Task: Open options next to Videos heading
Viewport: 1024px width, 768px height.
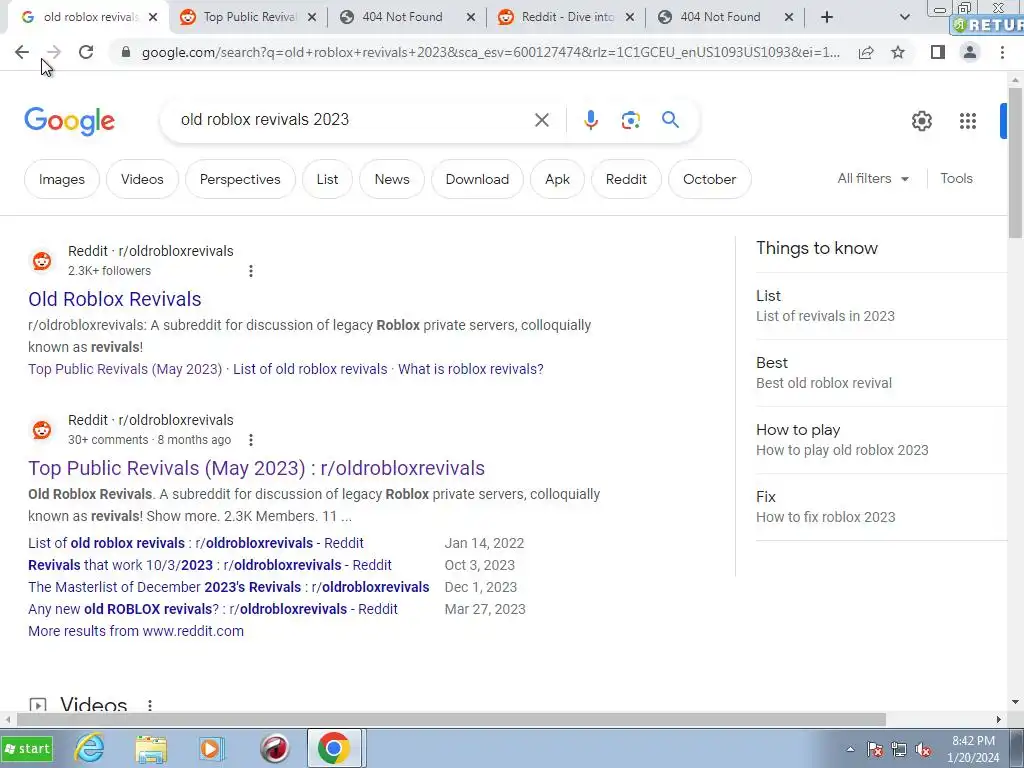Action: coord(150,705)
